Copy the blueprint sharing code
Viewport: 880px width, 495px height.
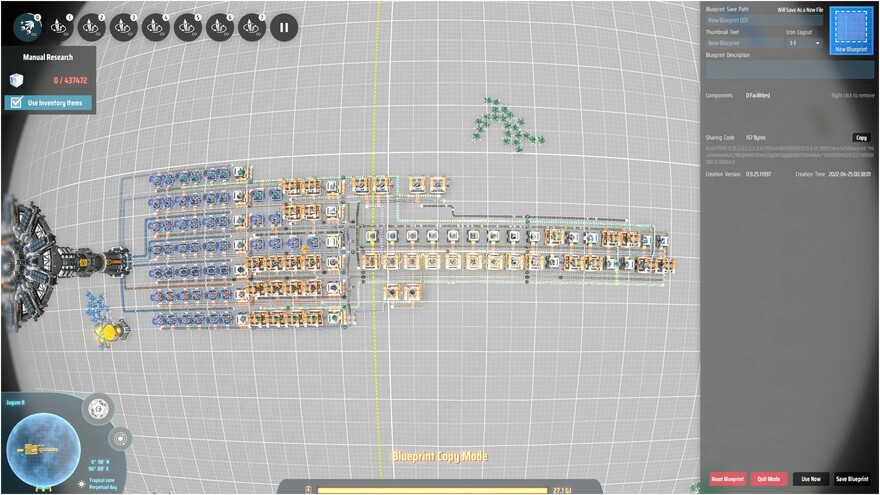(x=860, y=138)
